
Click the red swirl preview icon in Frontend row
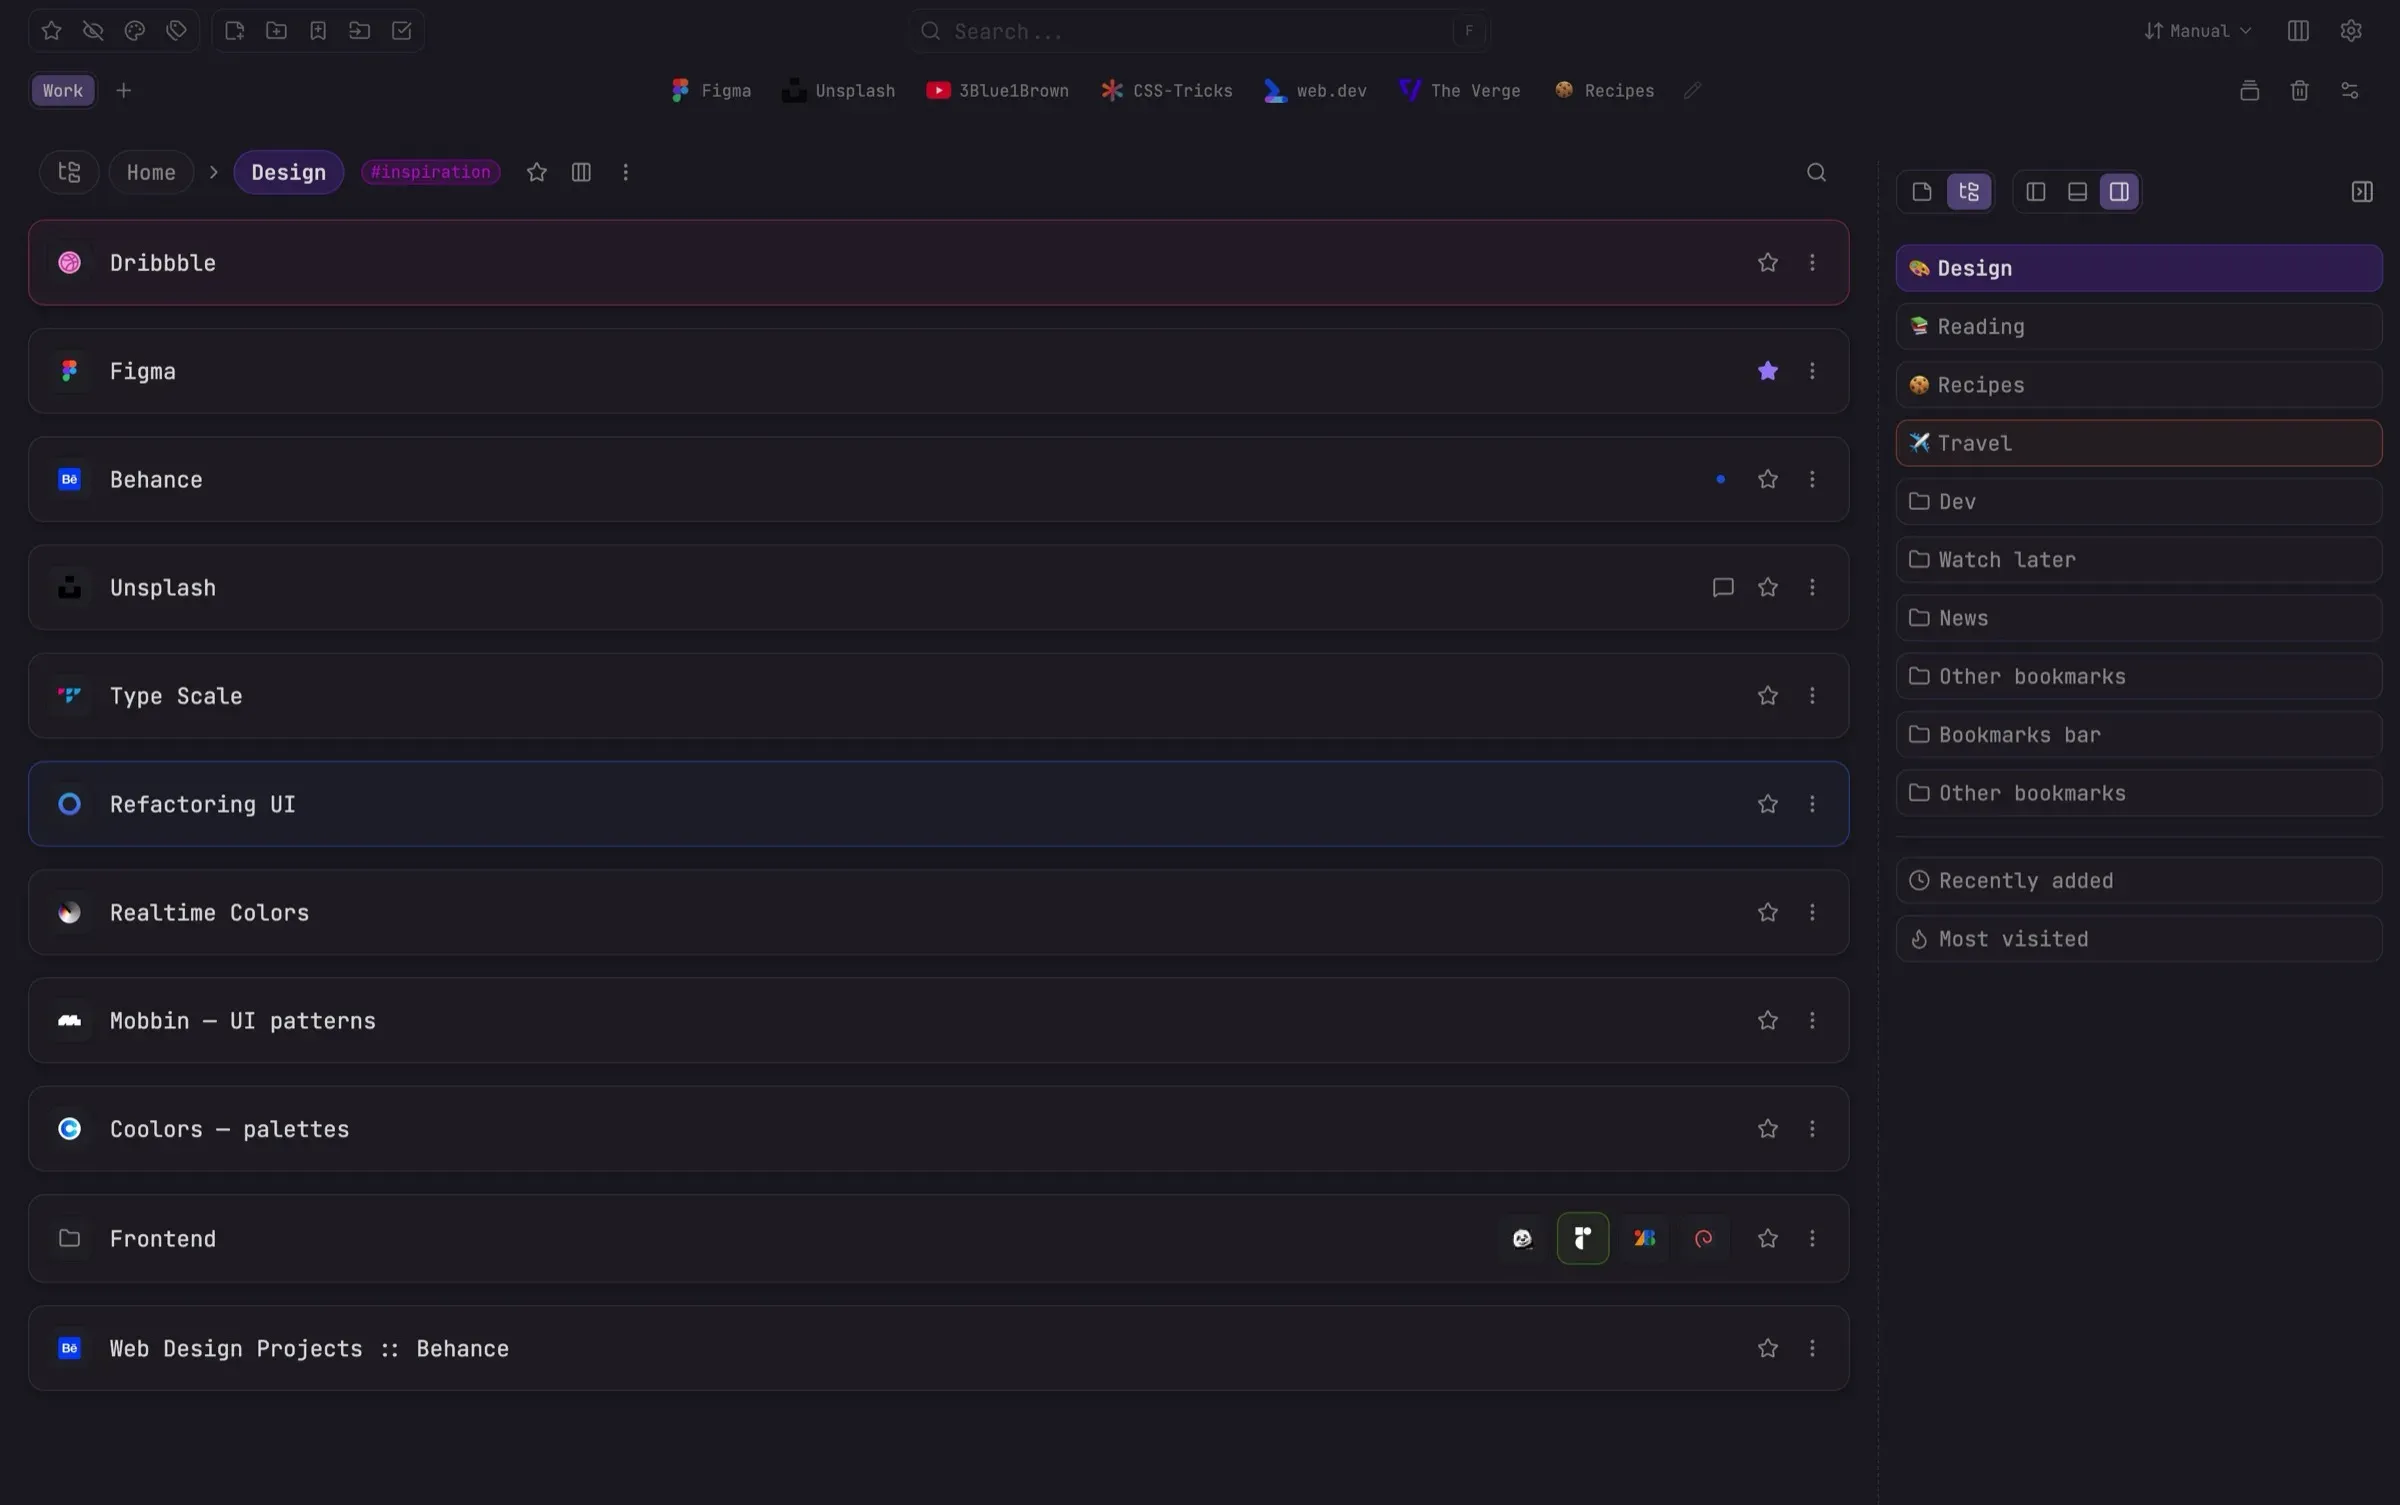point(1704,1239)
